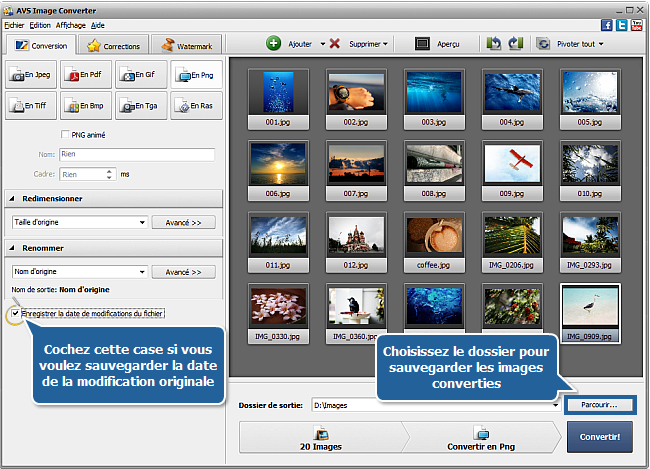Screen dimensions: 650x469
Task: Enable the PNG animé checkbox
Action: pyautogui.click(x=66, y=135)
